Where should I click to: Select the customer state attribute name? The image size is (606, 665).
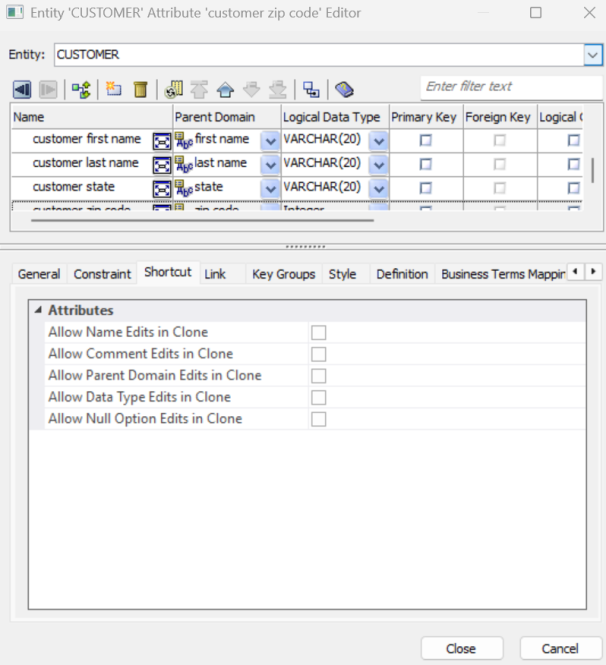click(x=74, y=187)
